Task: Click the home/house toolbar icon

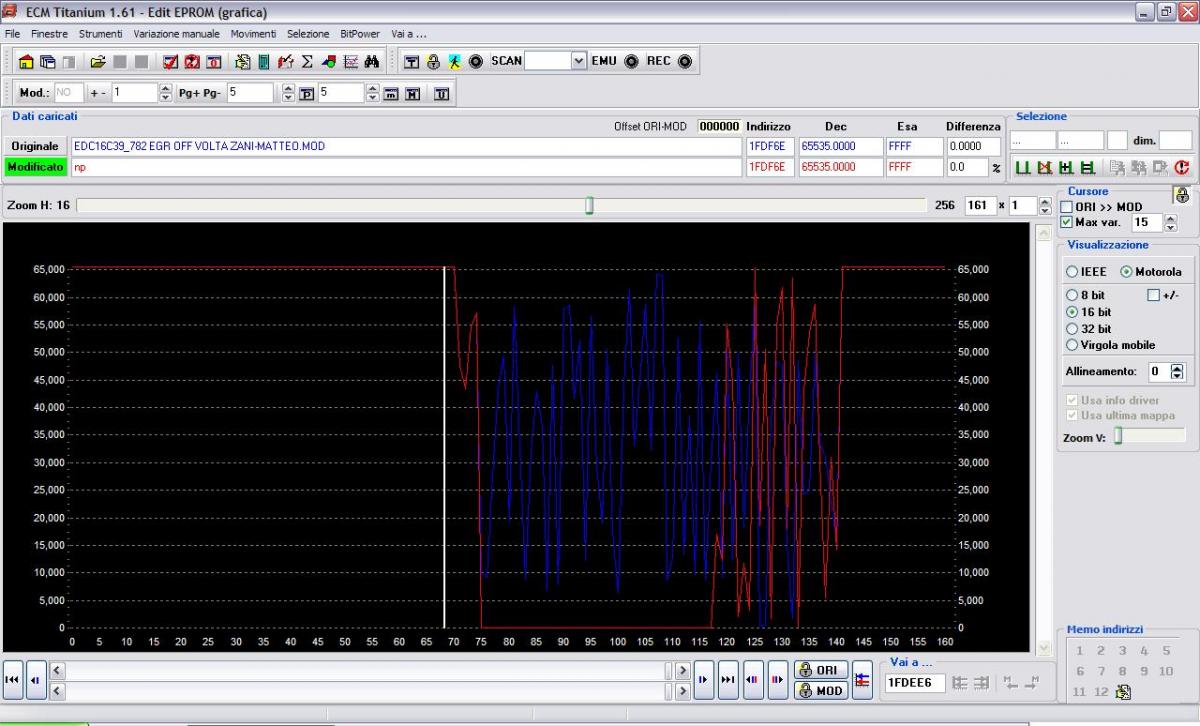Action: [x=26, y=61]
